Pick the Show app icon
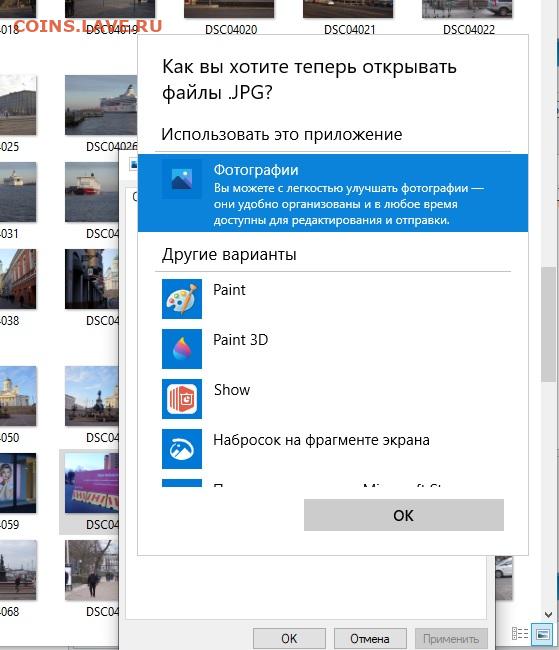This screenshot has height=650, width=559. 182,399
